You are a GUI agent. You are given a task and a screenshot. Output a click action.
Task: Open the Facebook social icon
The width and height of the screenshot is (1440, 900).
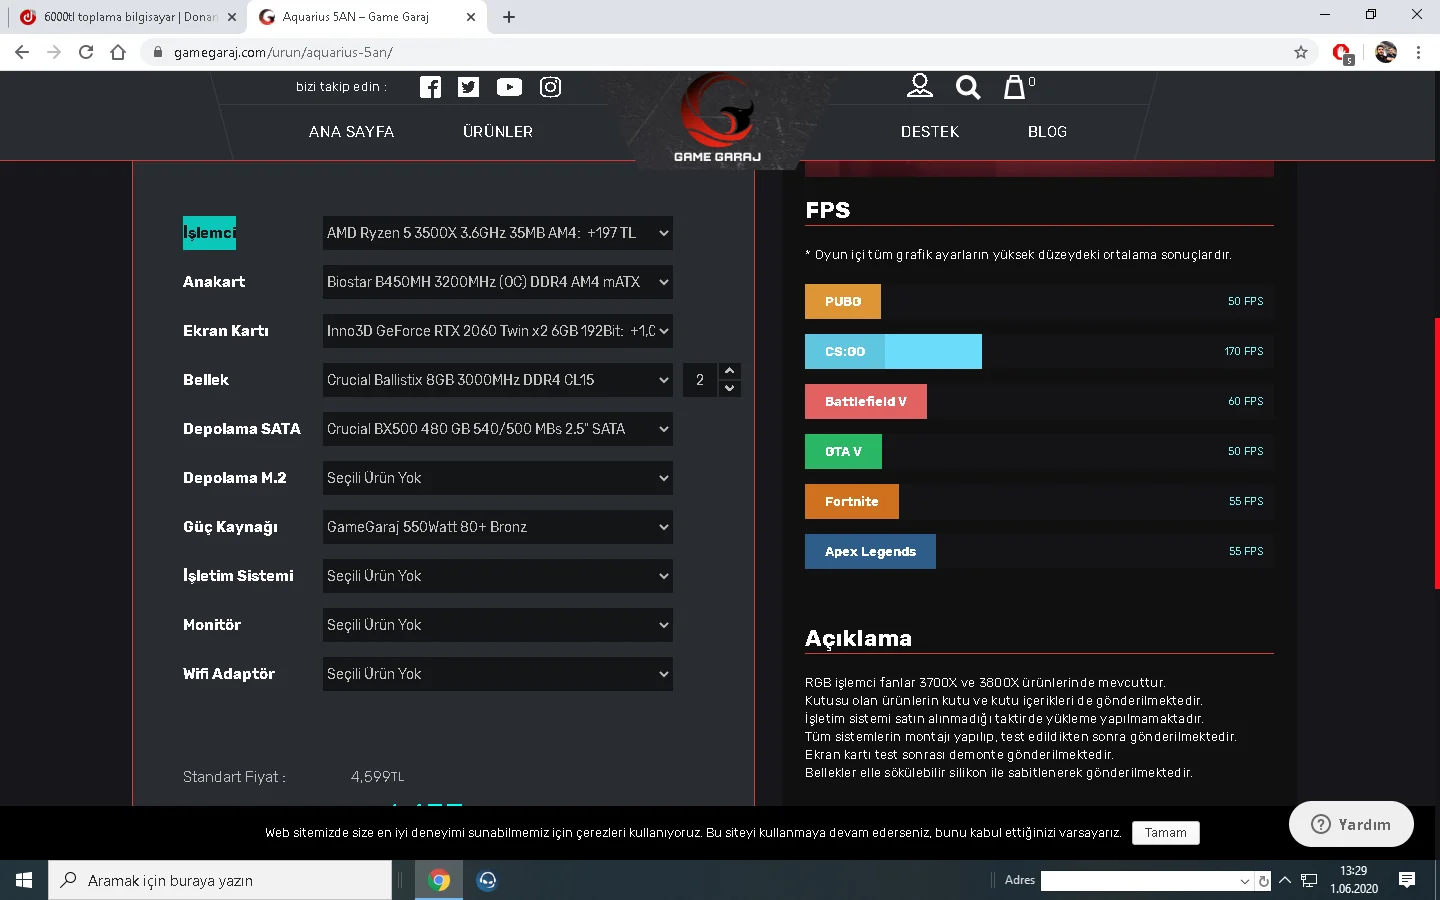[430, 87]
